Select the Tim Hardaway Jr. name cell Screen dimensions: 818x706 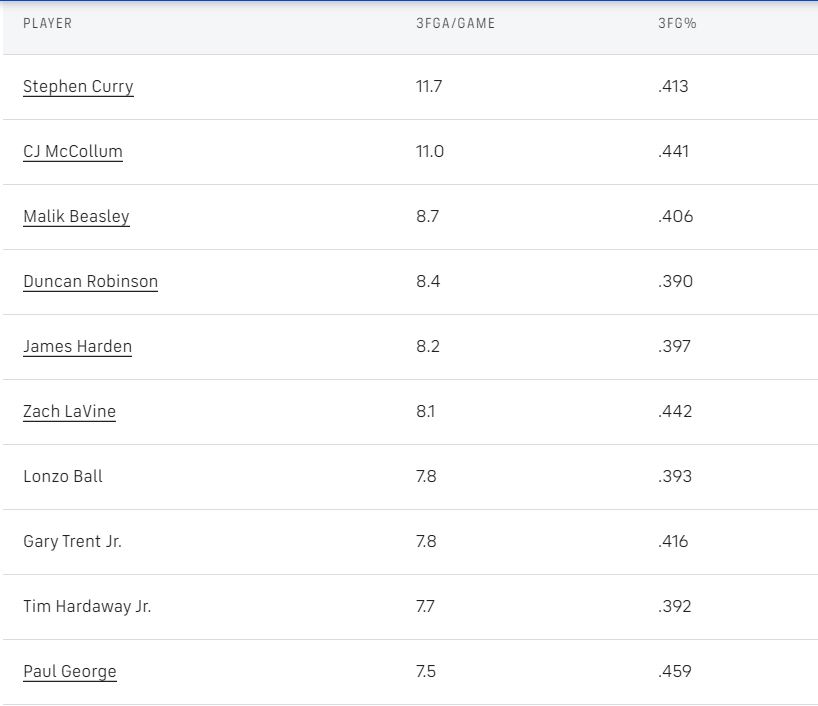[x=87, y=607]
